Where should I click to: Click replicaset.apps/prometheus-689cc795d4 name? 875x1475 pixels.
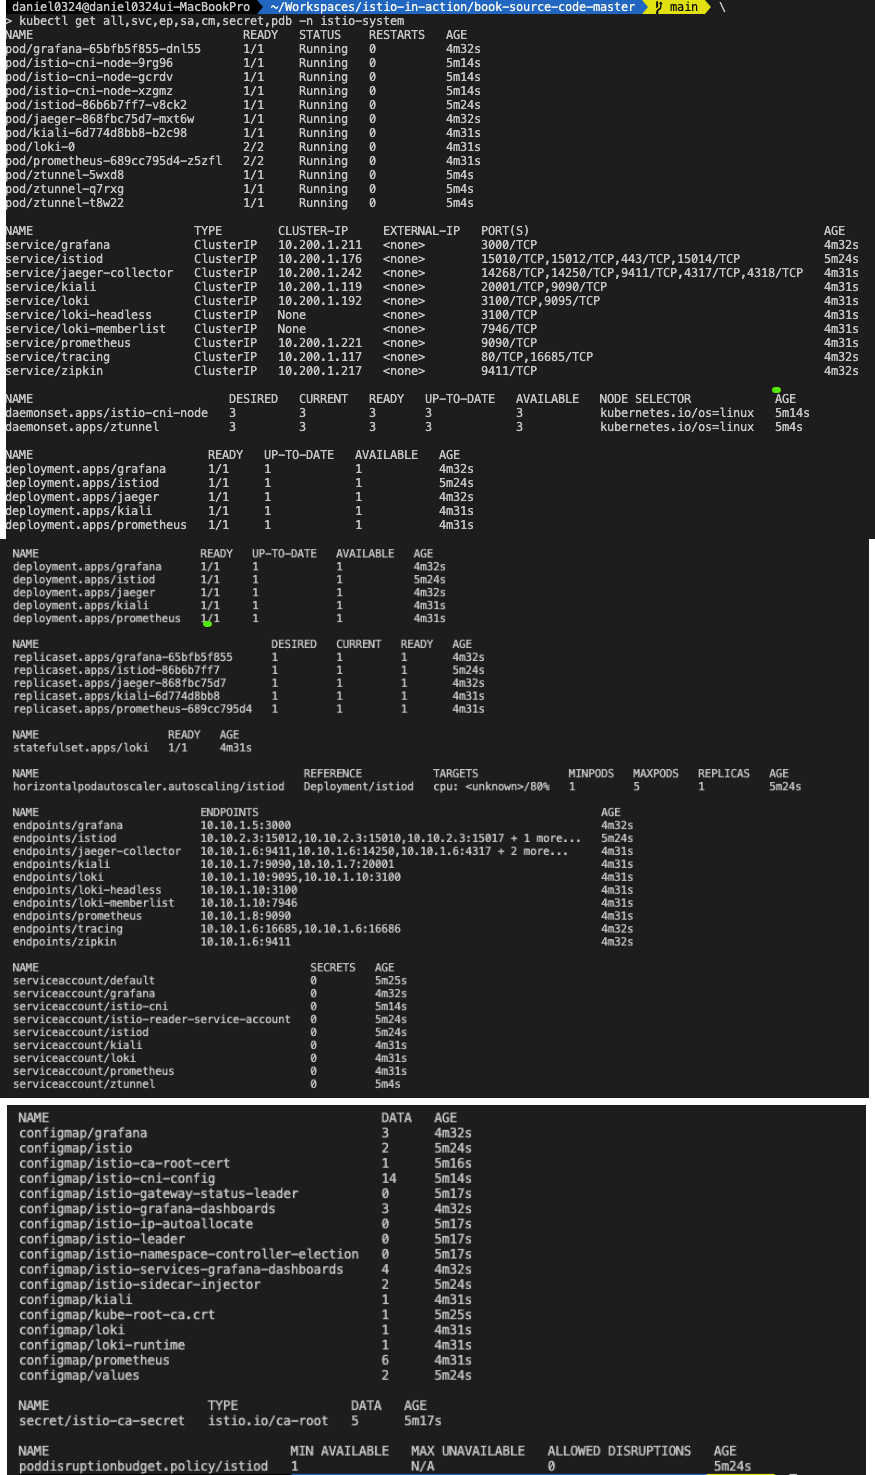(x=133, y=709)
